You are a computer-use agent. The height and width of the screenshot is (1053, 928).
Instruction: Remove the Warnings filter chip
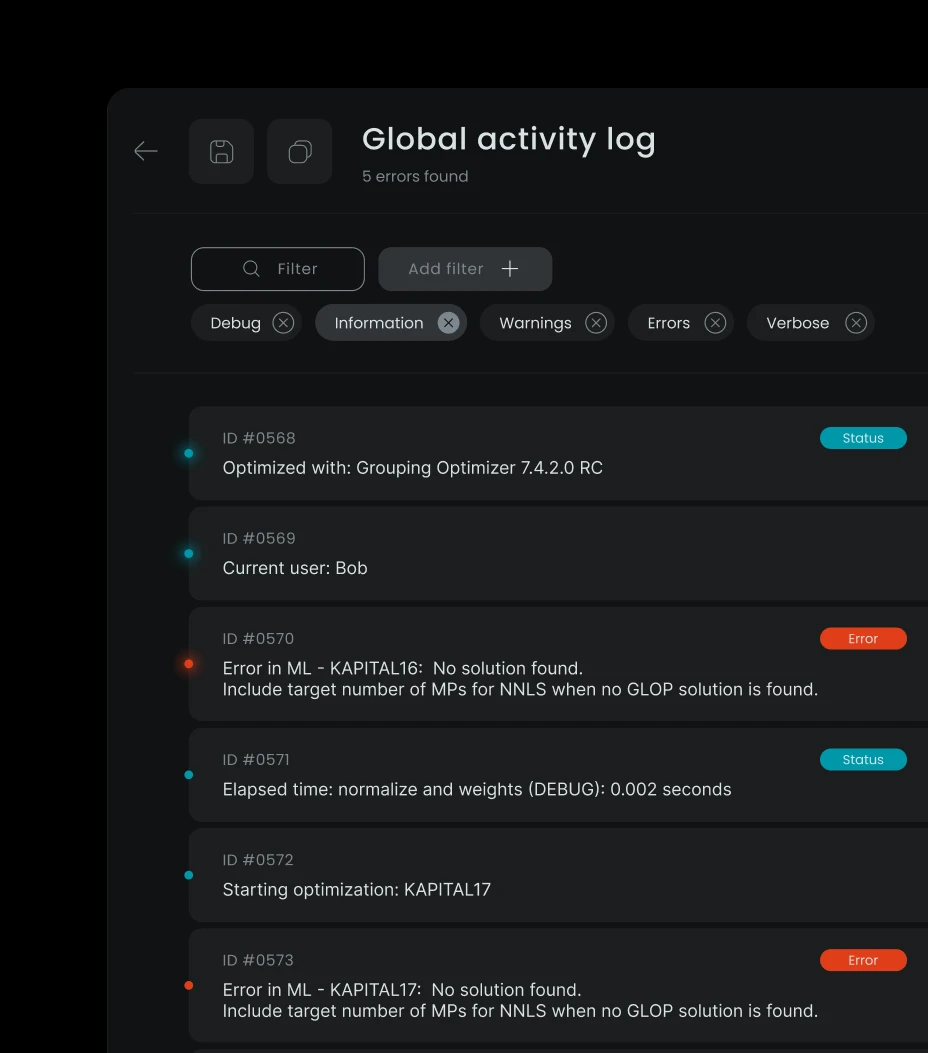[596, 323]
